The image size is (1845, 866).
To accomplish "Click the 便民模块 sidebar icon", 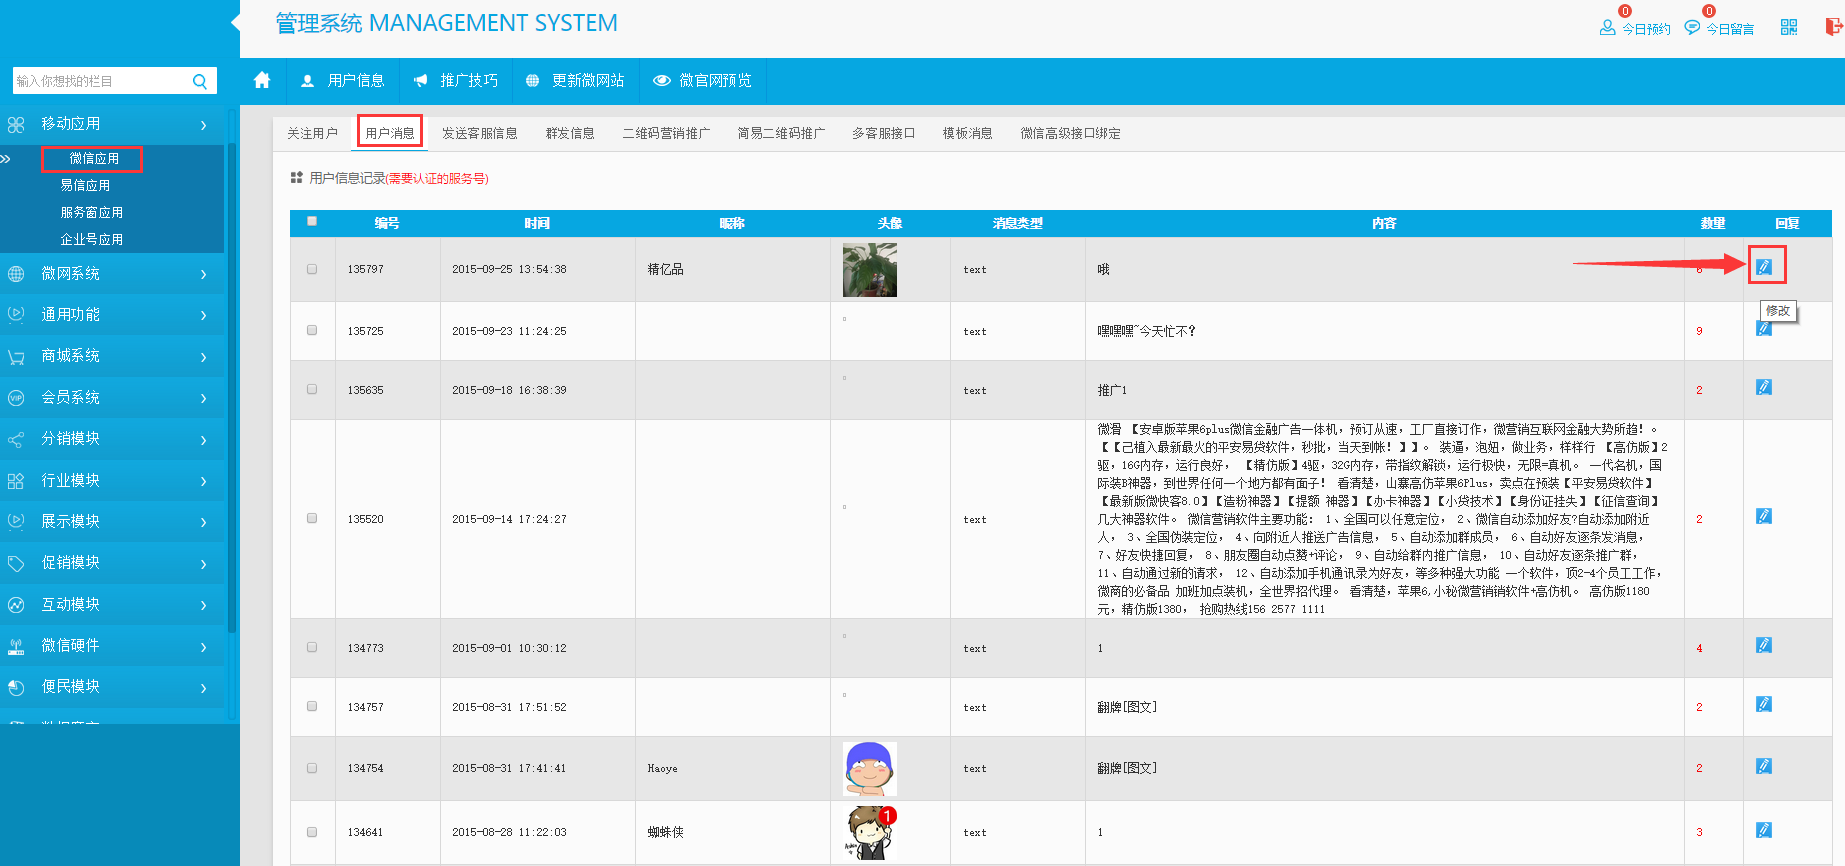I will (x=16, y=687).
